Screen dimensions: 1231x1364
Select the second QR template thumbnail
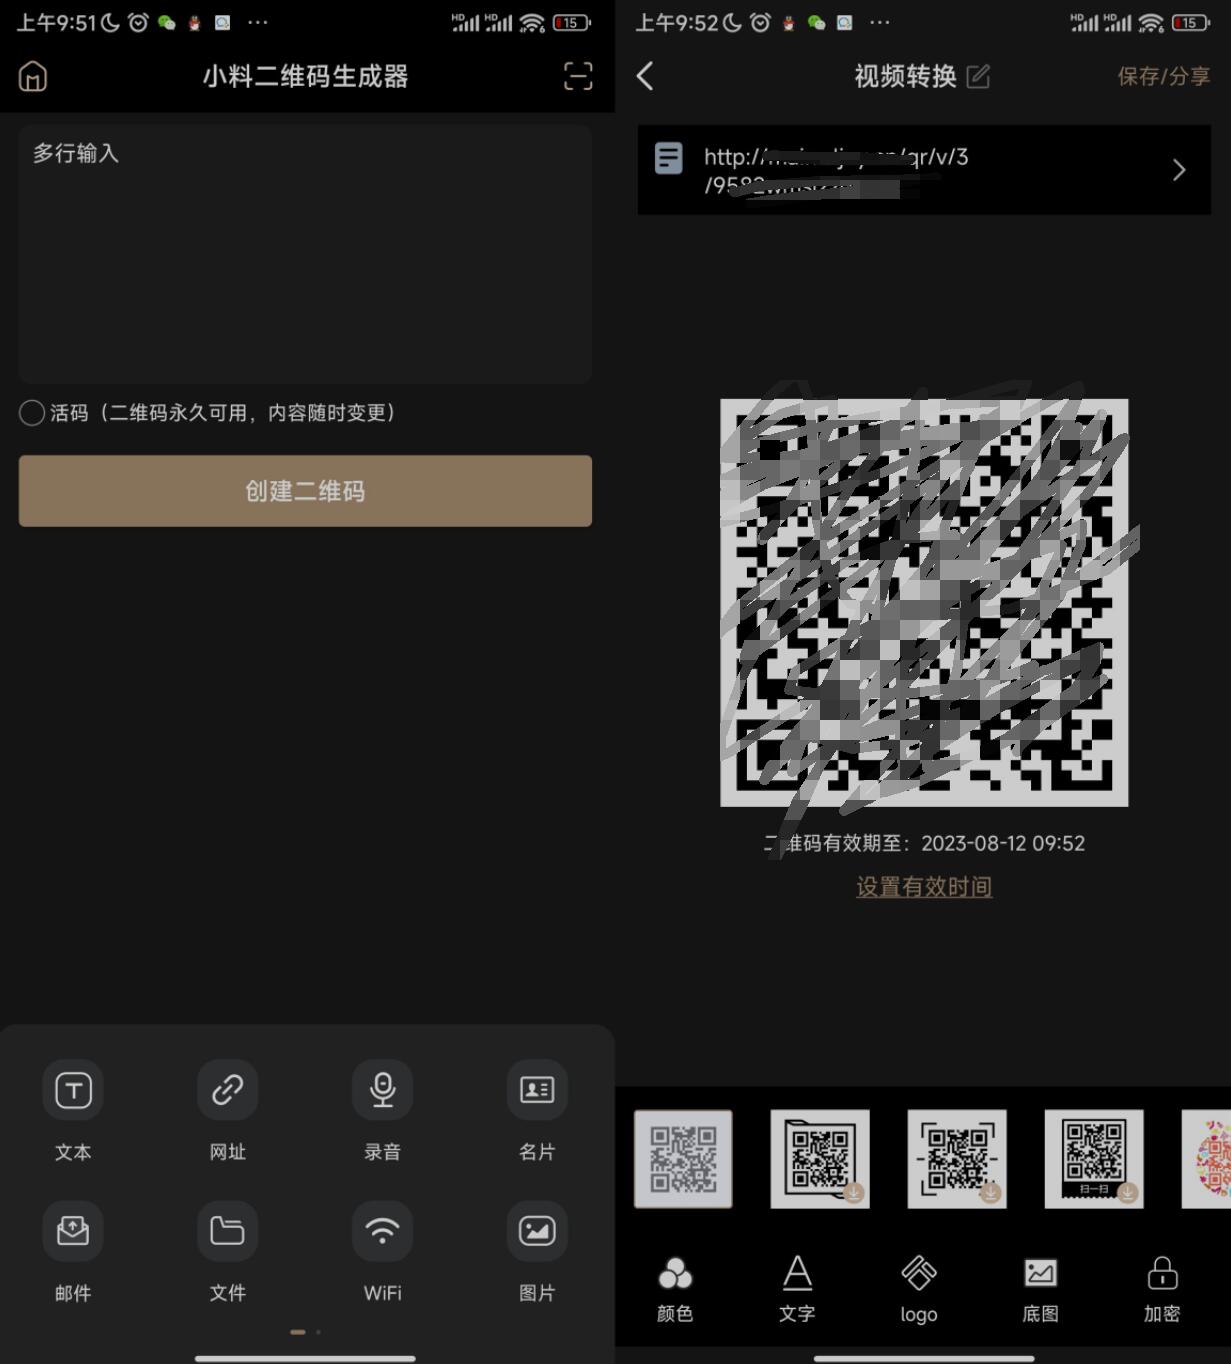[820, 1159]
